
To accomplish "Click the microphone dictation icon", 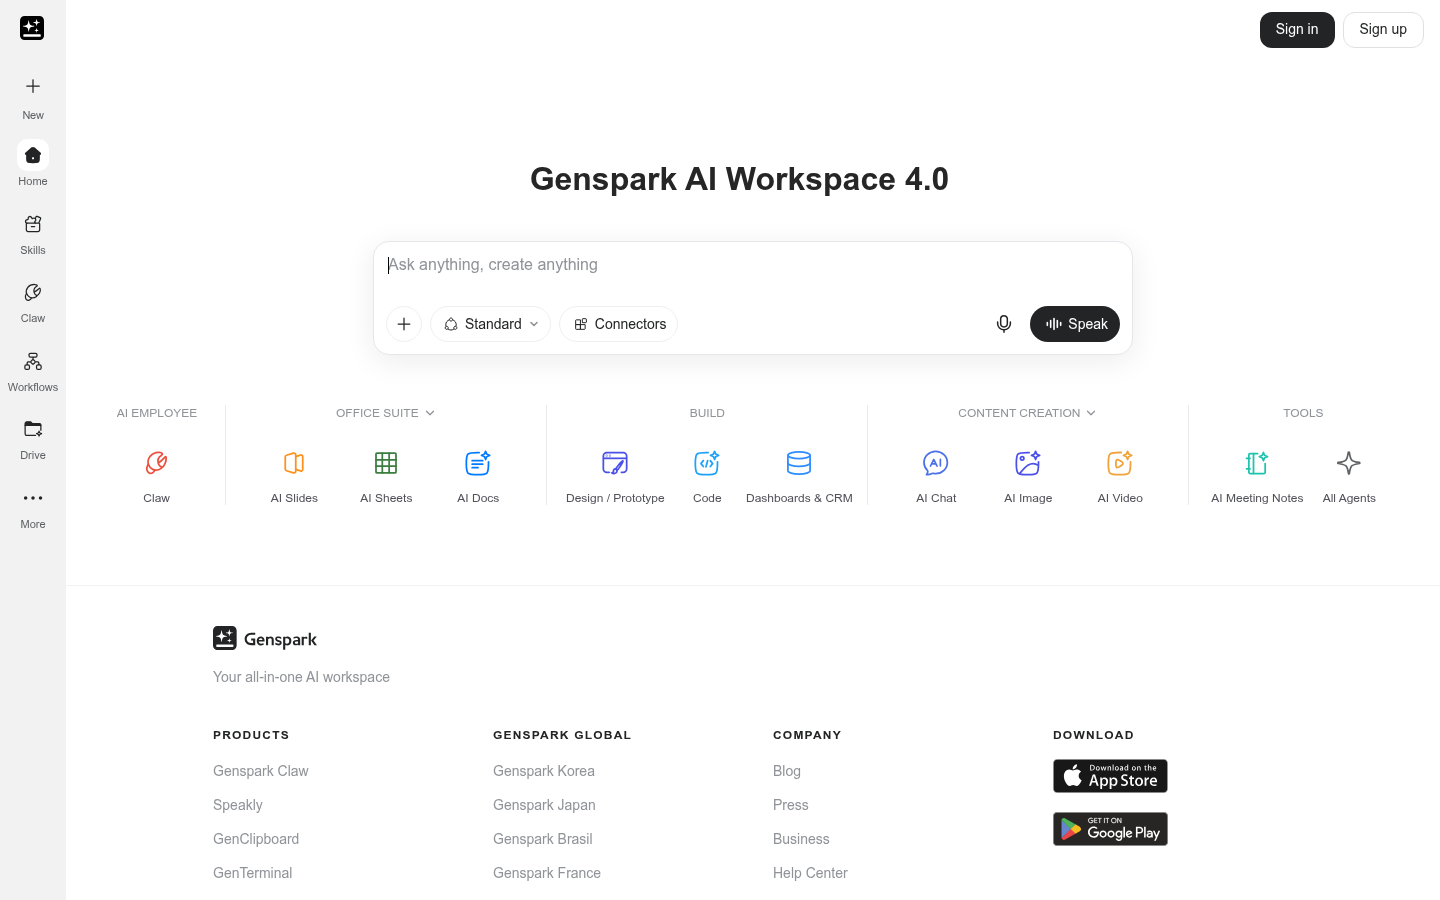I will pos(1004,324).
